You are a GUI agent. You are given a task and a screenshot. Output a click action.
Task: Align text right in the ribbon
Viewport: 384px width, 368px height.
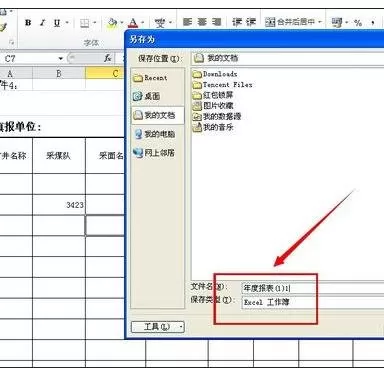[217, 22]
